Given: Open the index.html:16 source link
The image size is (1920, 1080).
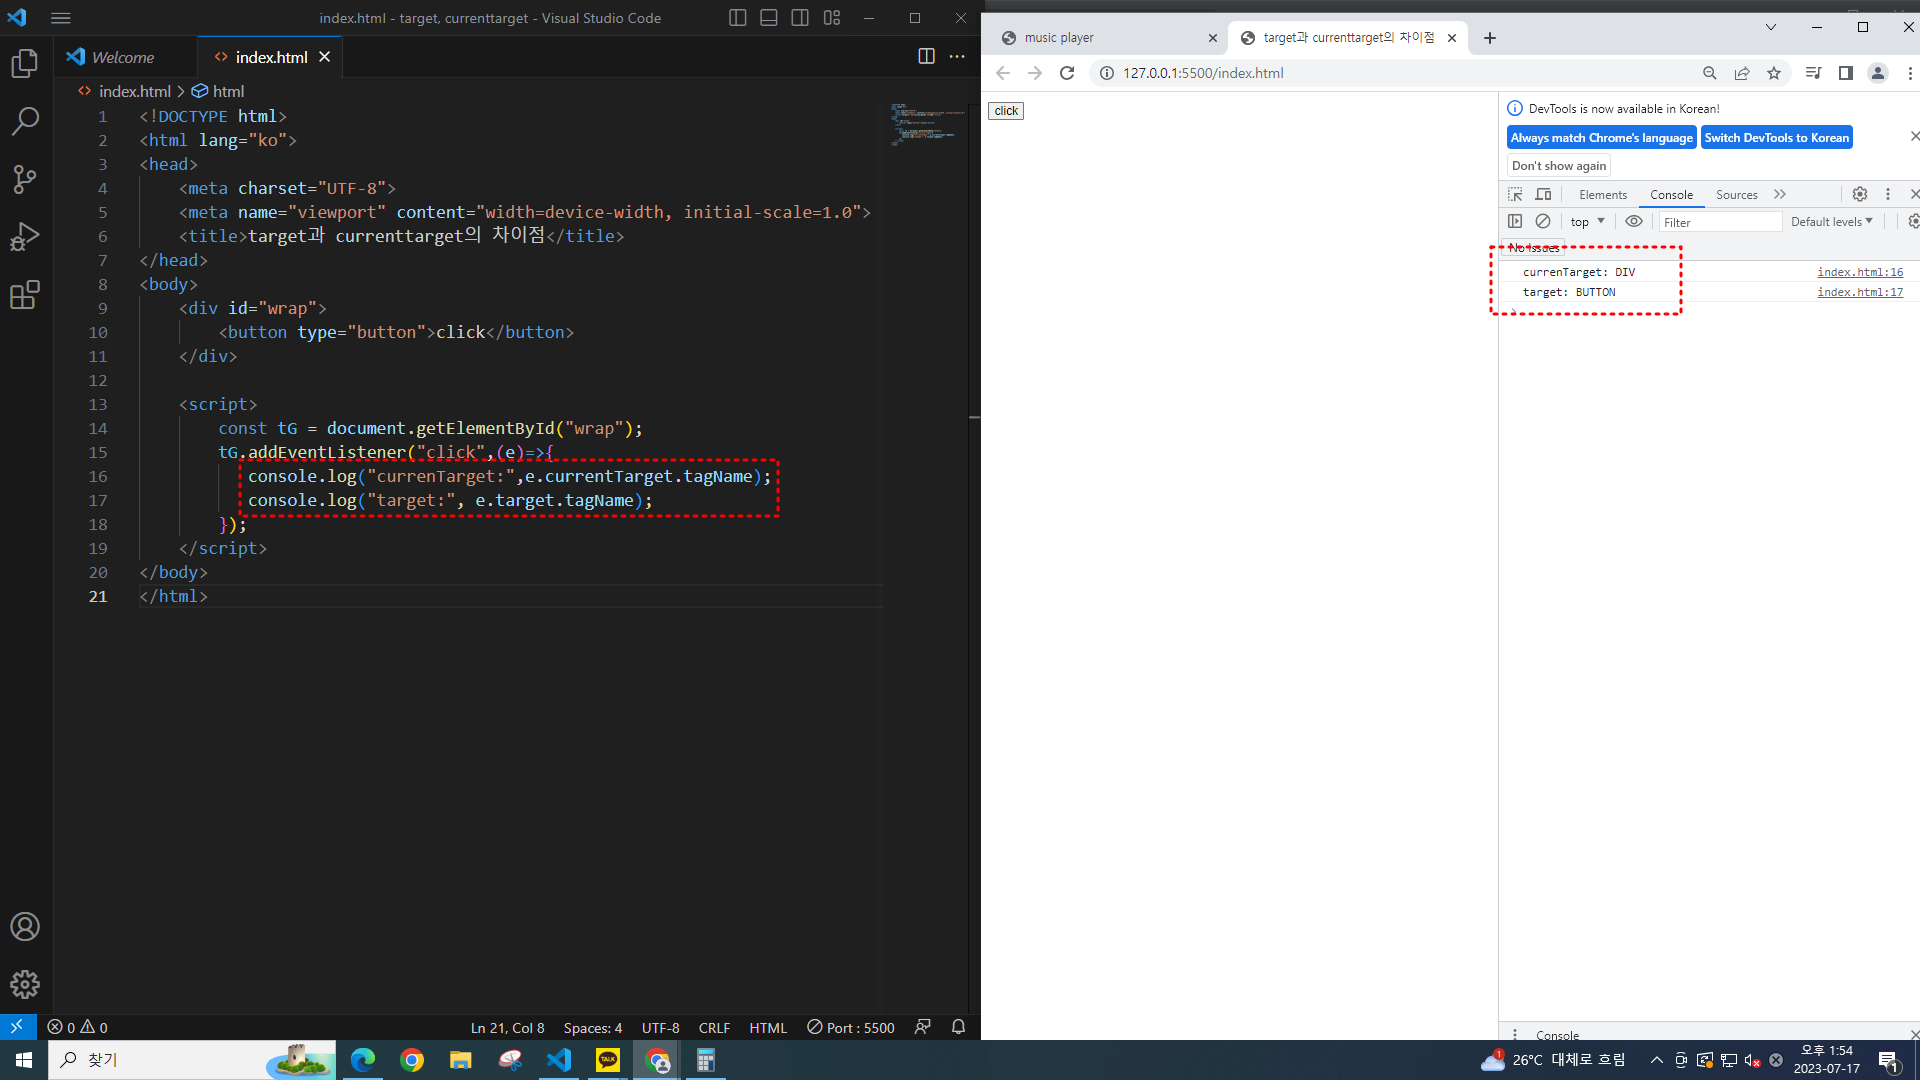Looking at the screenshot, I should point(1859,272).
